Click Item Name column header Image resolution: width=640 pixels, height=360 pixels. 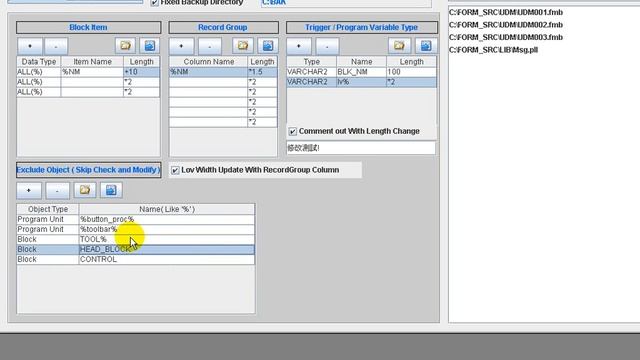[92, 62]
